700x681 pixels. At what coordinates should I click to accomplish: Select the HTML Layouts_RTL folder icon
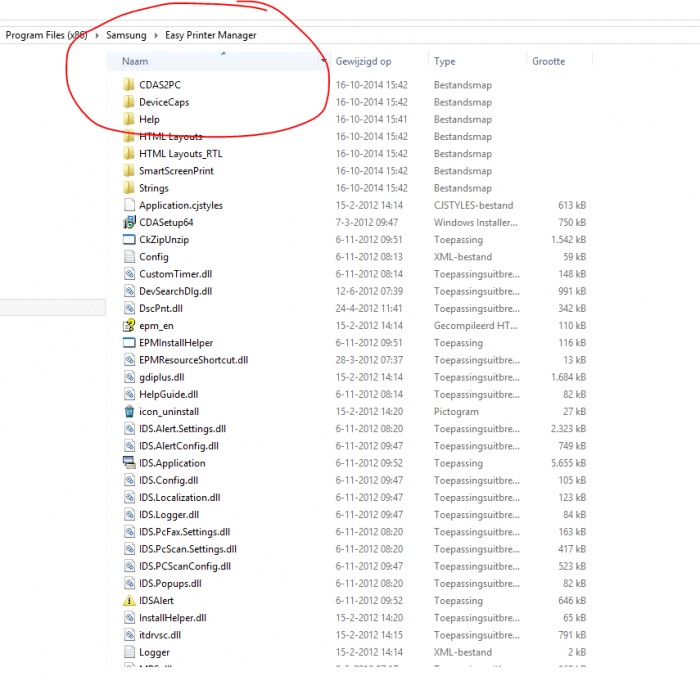129,153
